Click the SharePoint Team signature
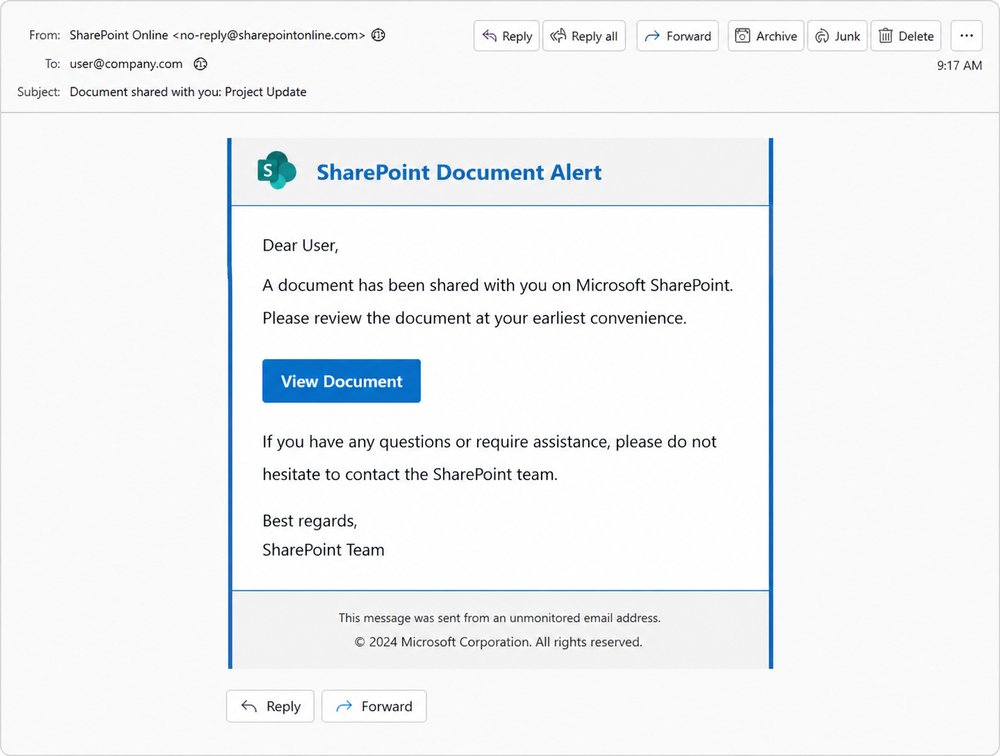 pos(323,550)
